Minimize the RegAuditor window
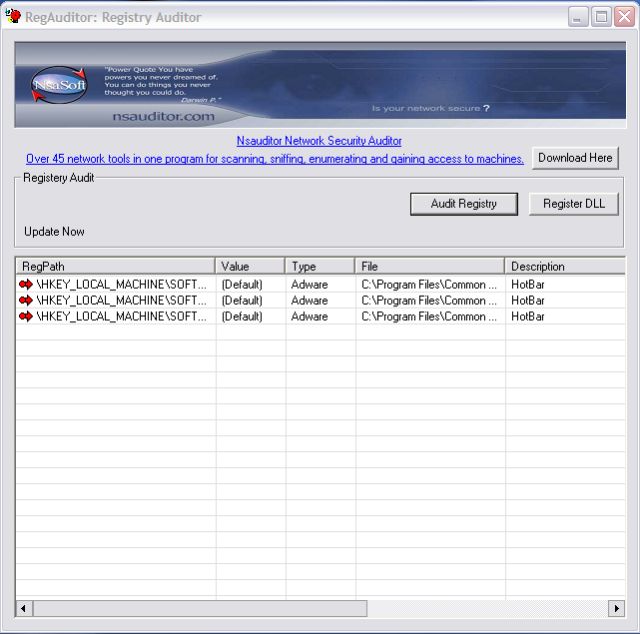This screenshot has width=640, height=634. click(578, 17)
